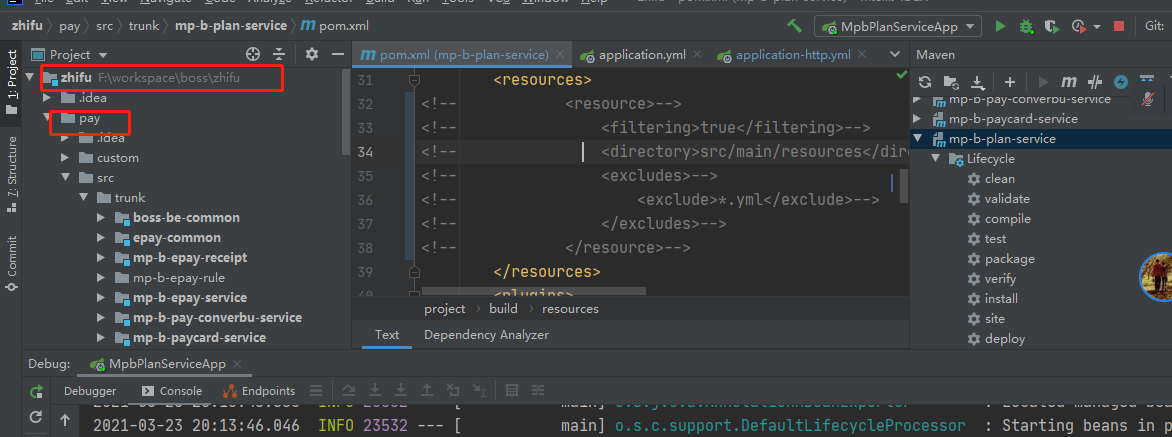
Task: Click Step Over in the debug toolbar
Action: [348, 391]
